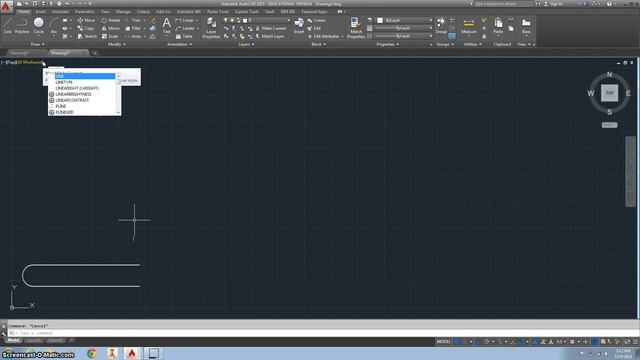Open the AutoCAD application menu
Image resolution: width=640 pixels, height=360 pixels.
pyautogui.click(x=6, y=6)
